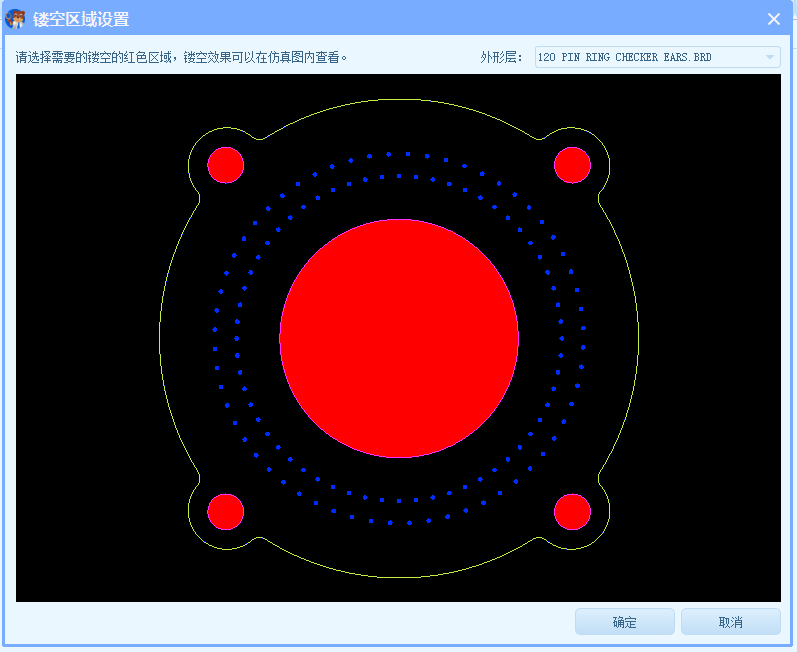The image size is (797, 652).
Task: Click the application icon in title bar
Action: [x=15, y=19]
